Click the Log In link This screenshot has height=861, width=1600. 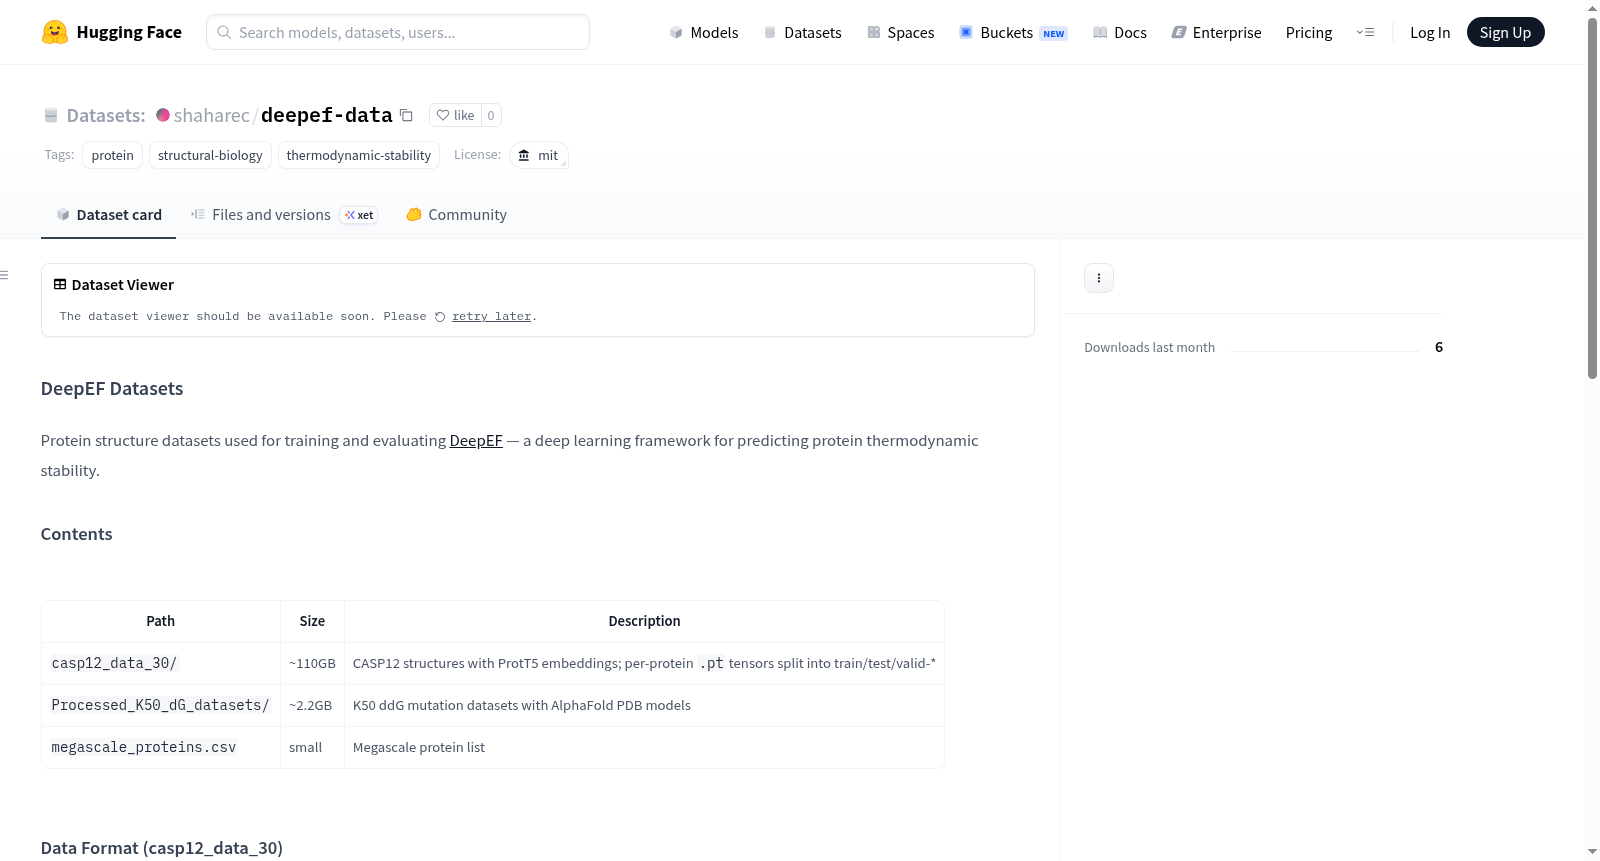(1430, 32)
